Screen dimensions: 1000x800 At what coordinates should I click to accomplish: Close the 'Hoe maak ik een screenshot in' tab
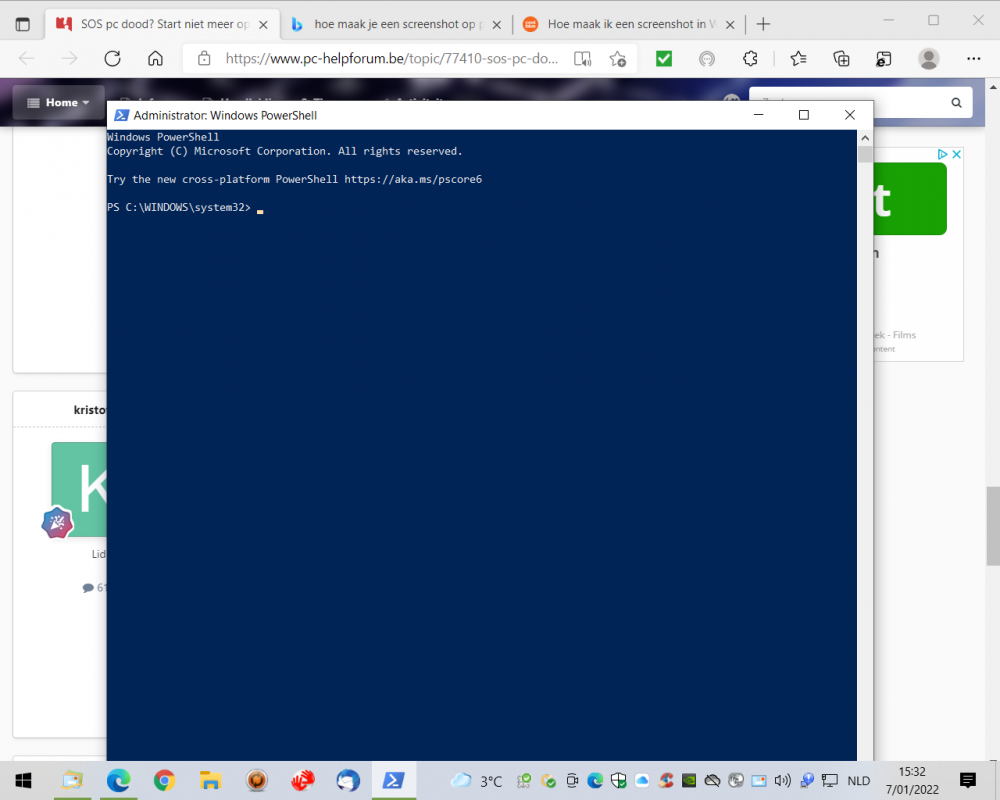[730, 25]
